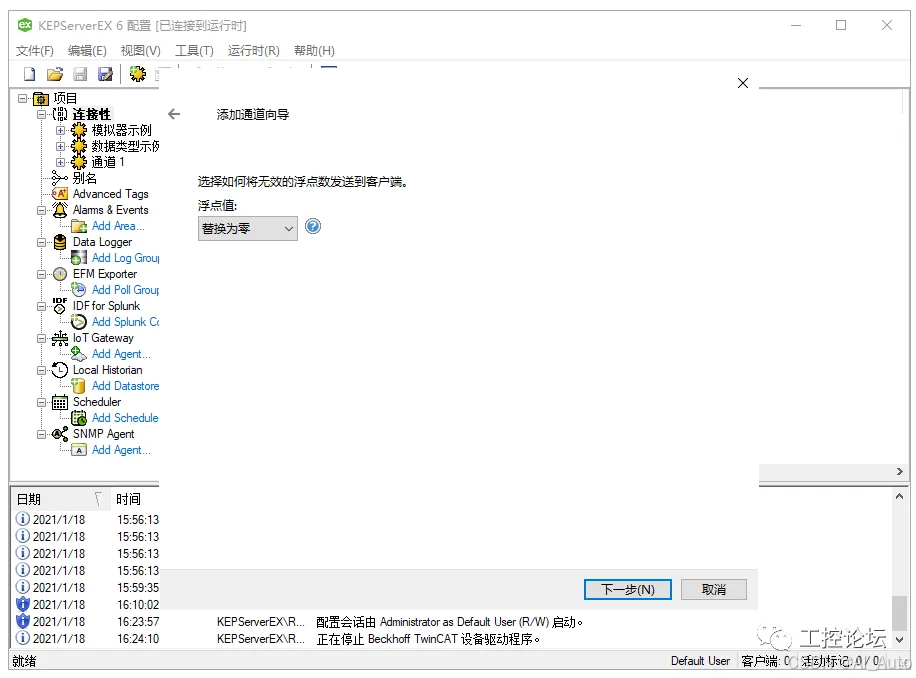Select the 连接性 connectivity icon

[x=60, y=114]
